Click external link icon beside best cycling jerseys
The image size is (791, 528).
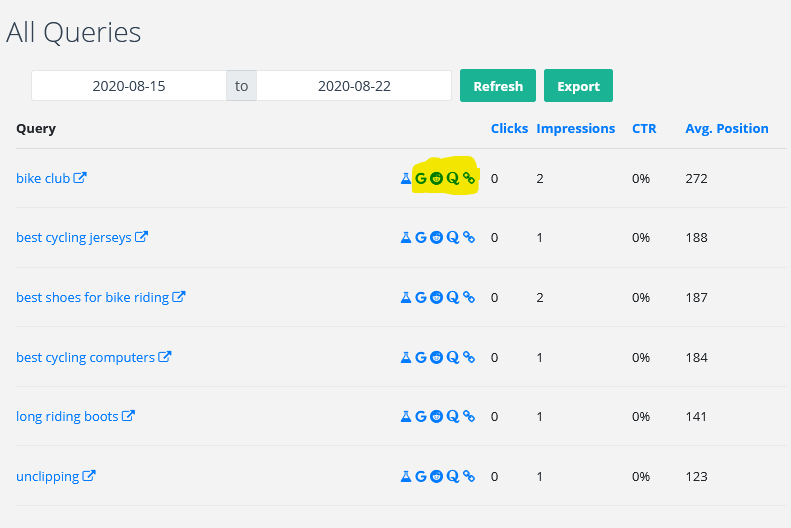[141, 237]
